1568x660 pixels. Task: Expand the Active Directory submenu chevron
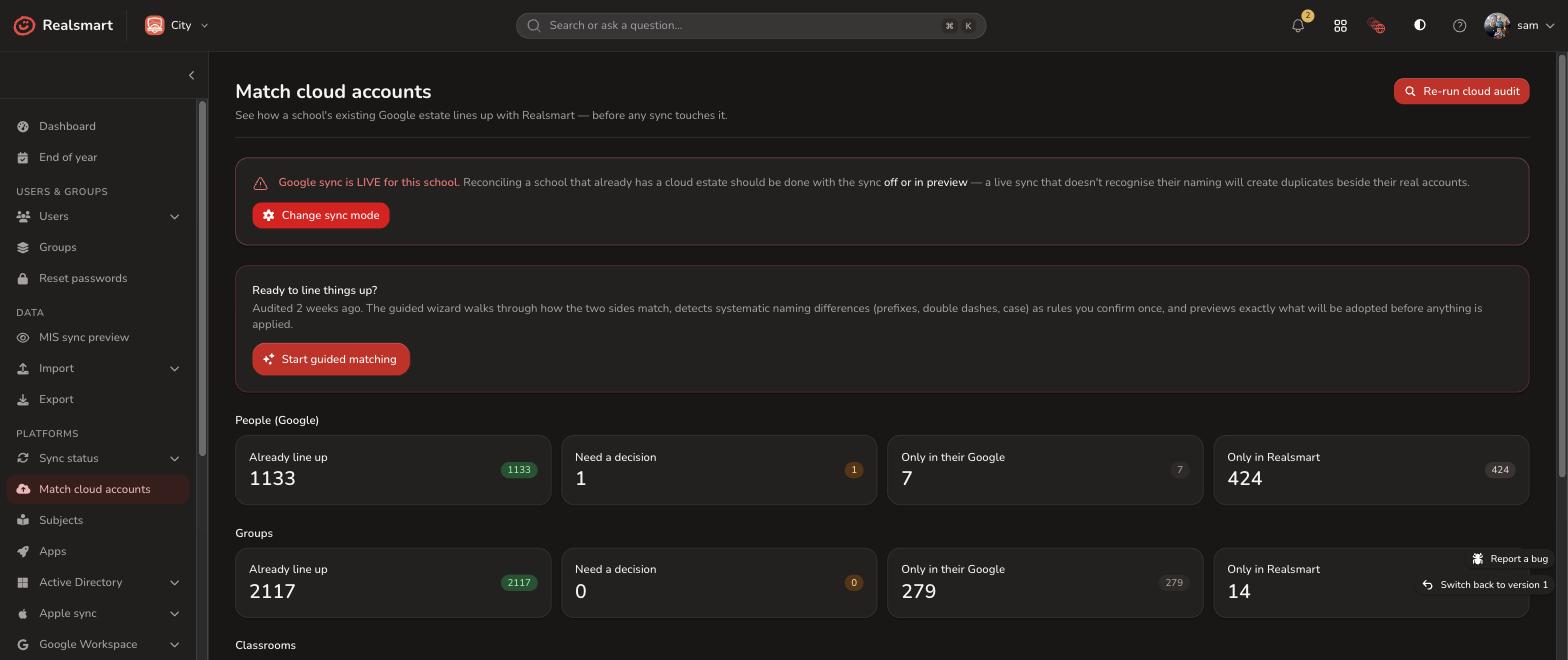(174, 582)
